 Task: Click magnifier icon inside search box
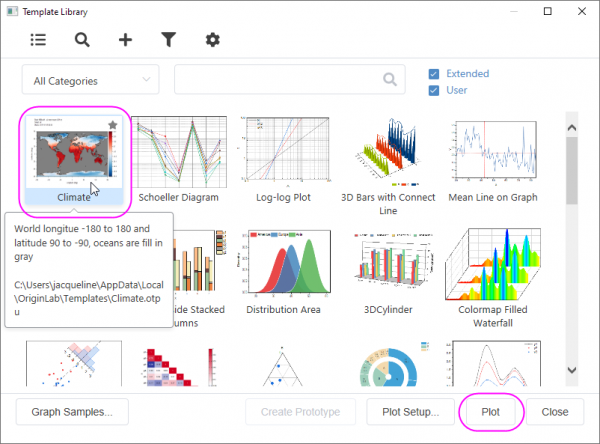pyautogui.click(x=389, y=80)
